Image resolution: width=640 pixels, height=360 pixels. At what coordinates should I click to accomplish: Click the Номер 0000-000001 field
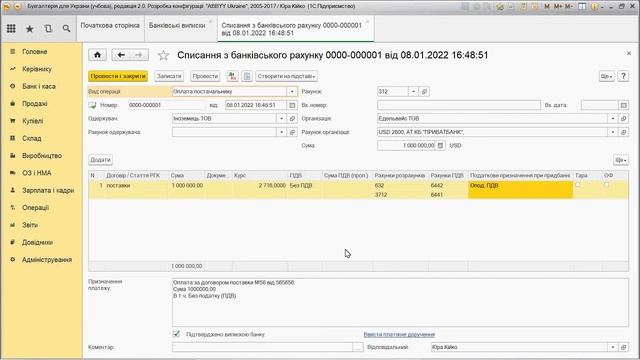166,105
